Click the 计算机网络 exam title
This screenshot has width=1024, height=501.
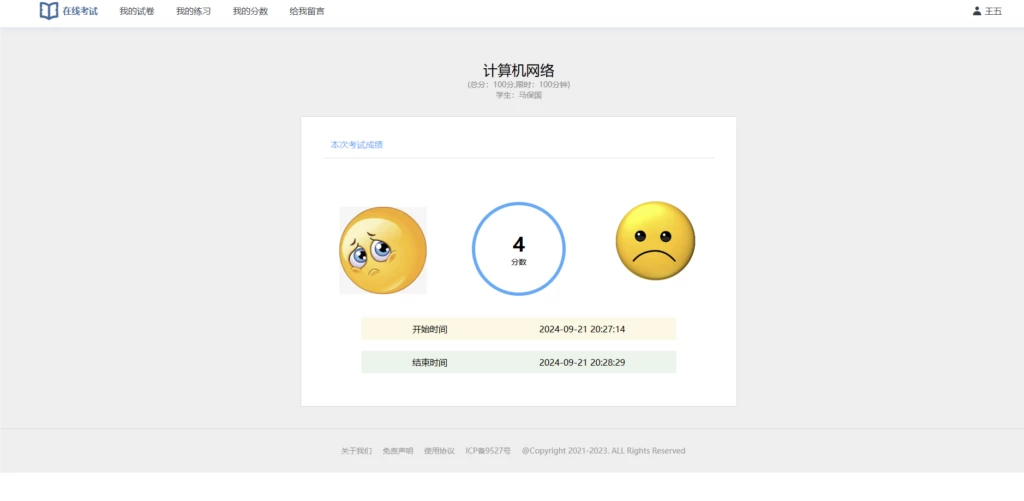click(518, 70)
